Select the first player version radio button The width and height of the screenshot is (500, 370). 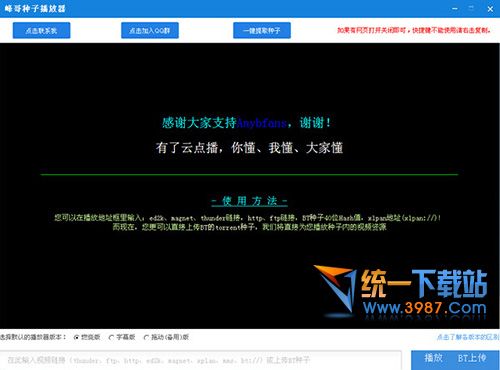[x=76, y=337]
